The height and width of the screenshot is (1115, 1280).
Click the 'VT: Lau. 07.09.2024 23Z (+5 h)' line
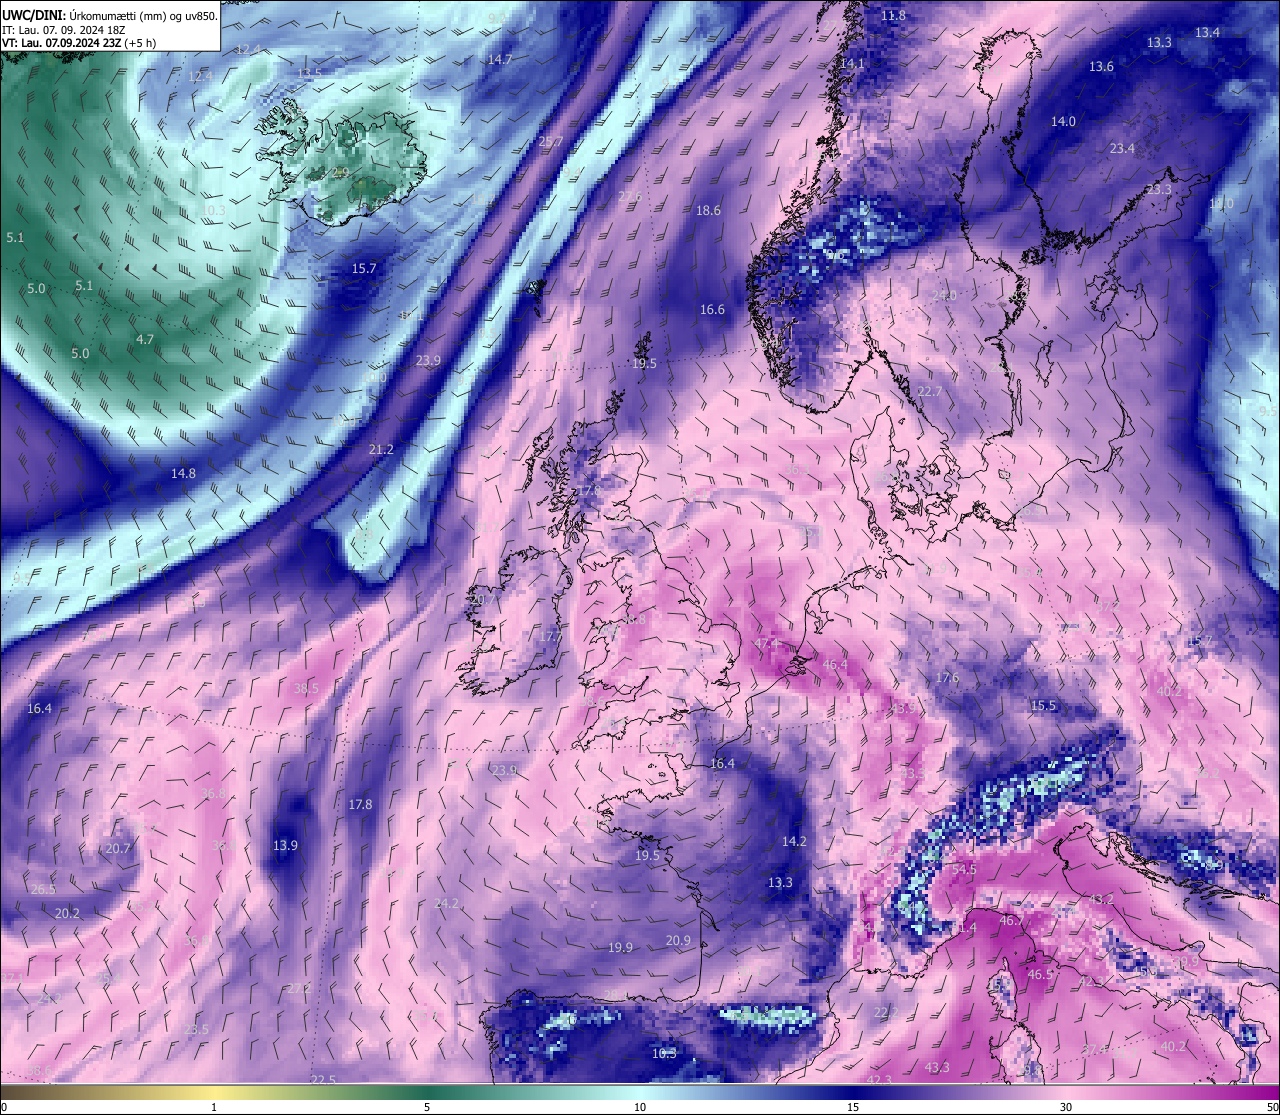(79, 43)
